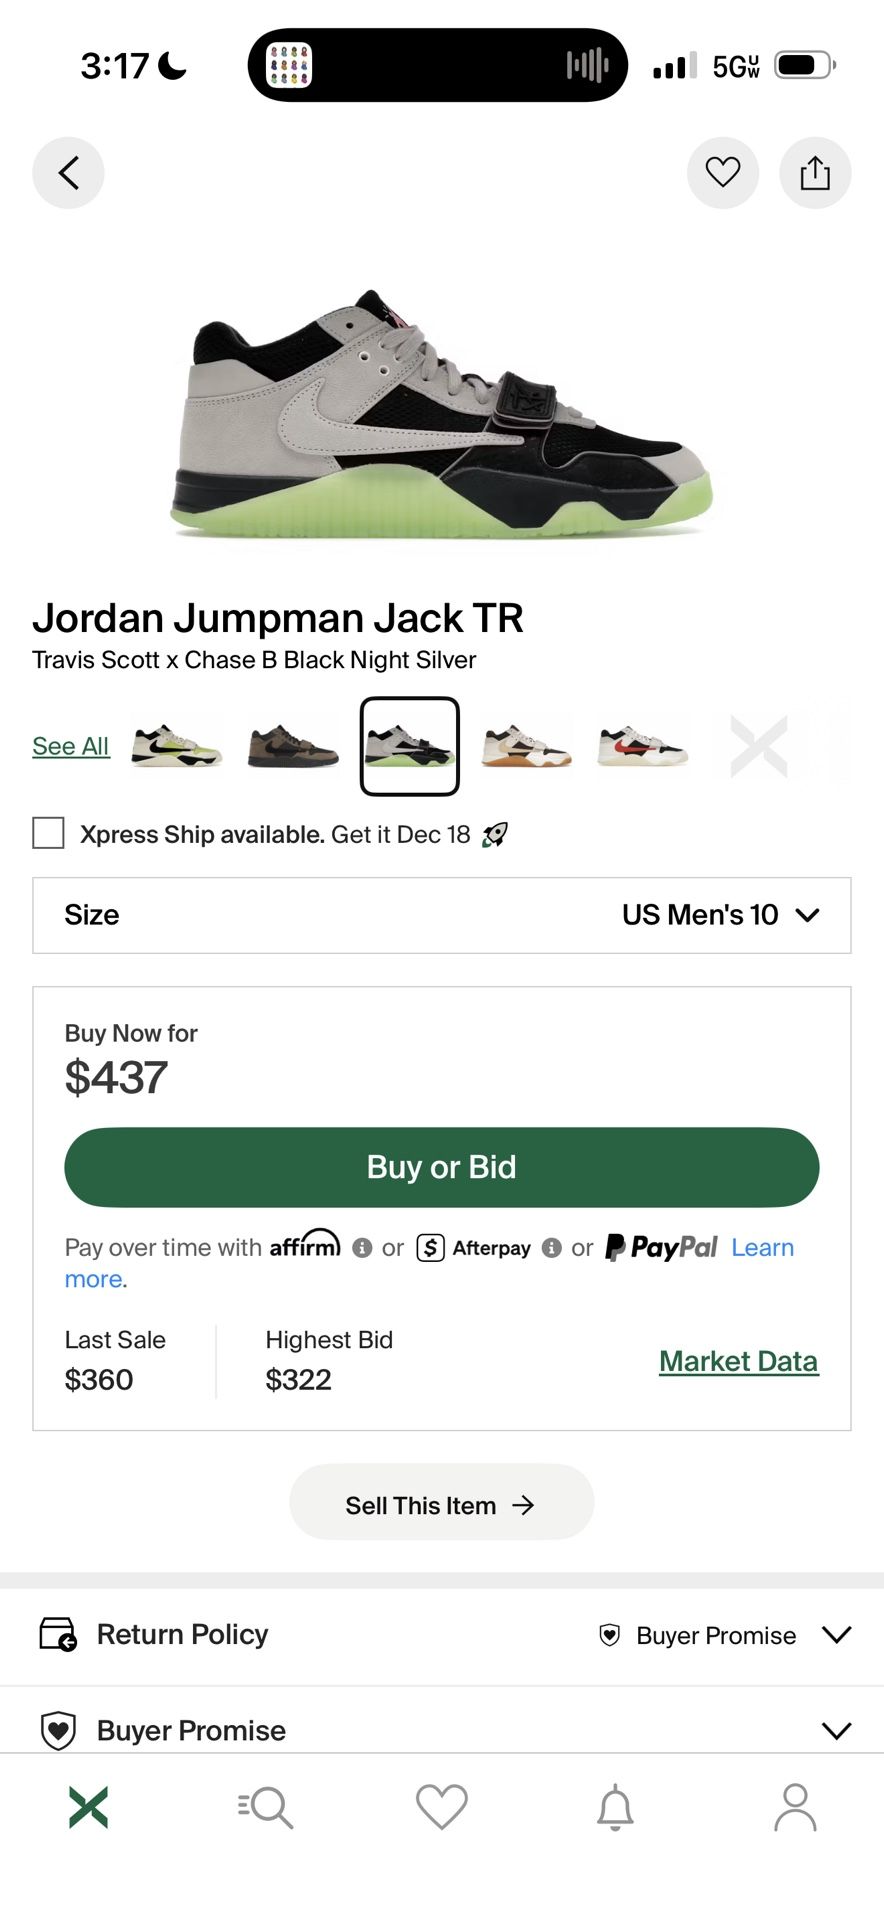
Task: Open the search tab in bottom bar
Action: (265, 1807)
